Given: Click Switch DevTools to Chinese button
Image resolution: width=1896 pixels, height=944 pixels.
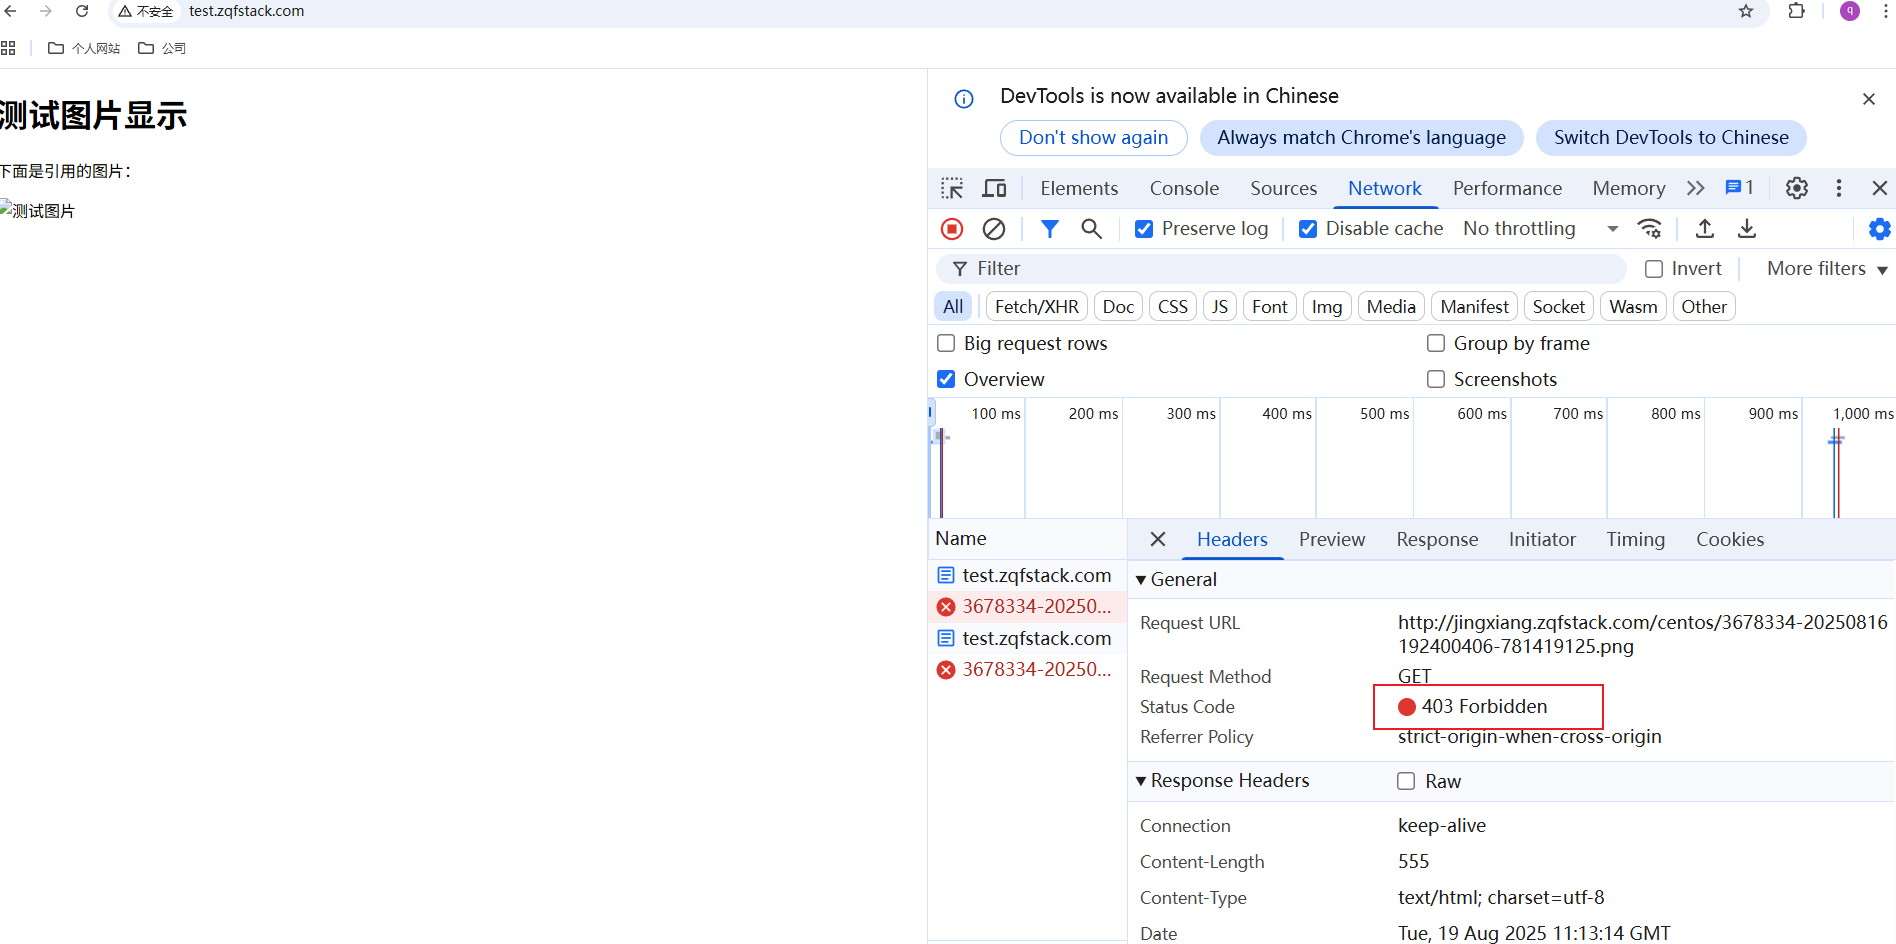Looking at the screenshot, I should coord(1670,138).
